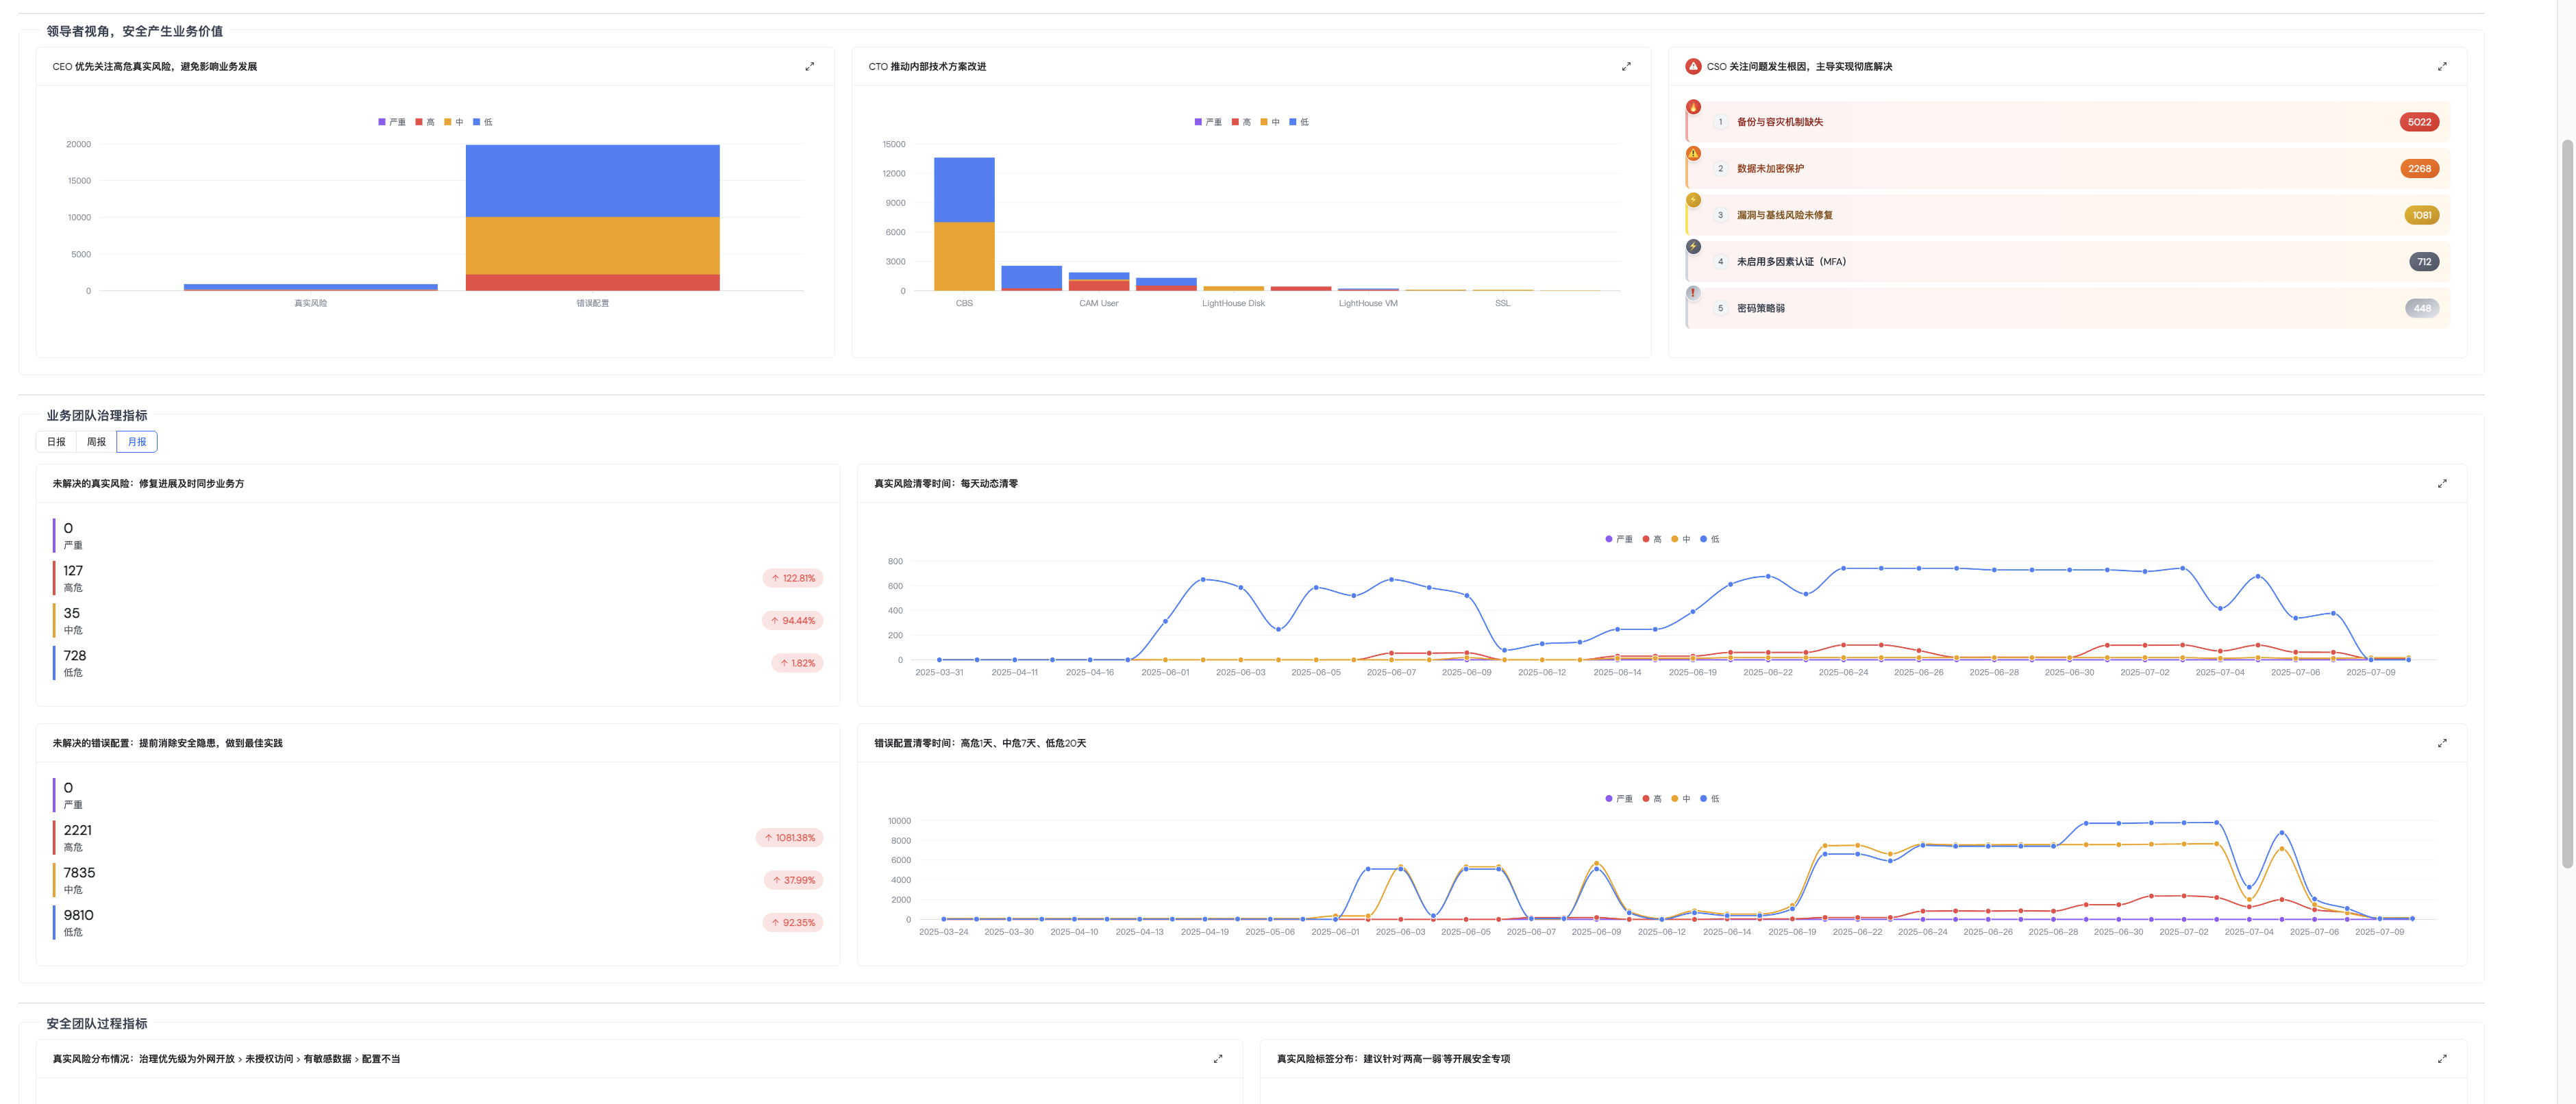Click the blue 错误配置 bar segment

pos(592,180)
